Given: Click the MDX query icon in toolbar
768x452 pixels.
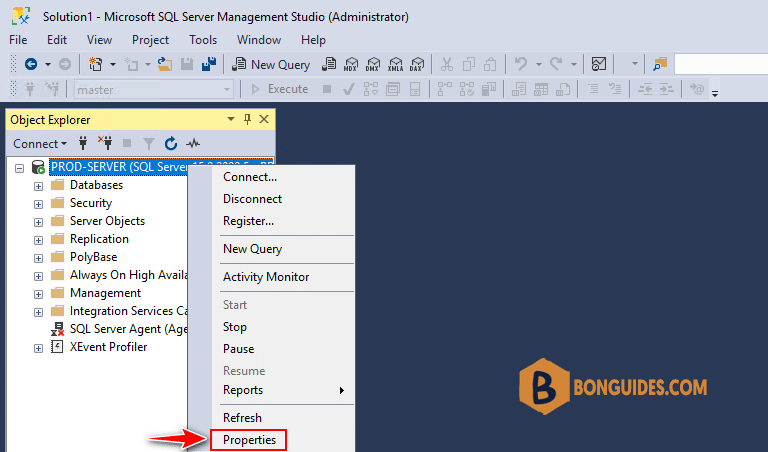Looking at the screenshot, I should (351, 64).
